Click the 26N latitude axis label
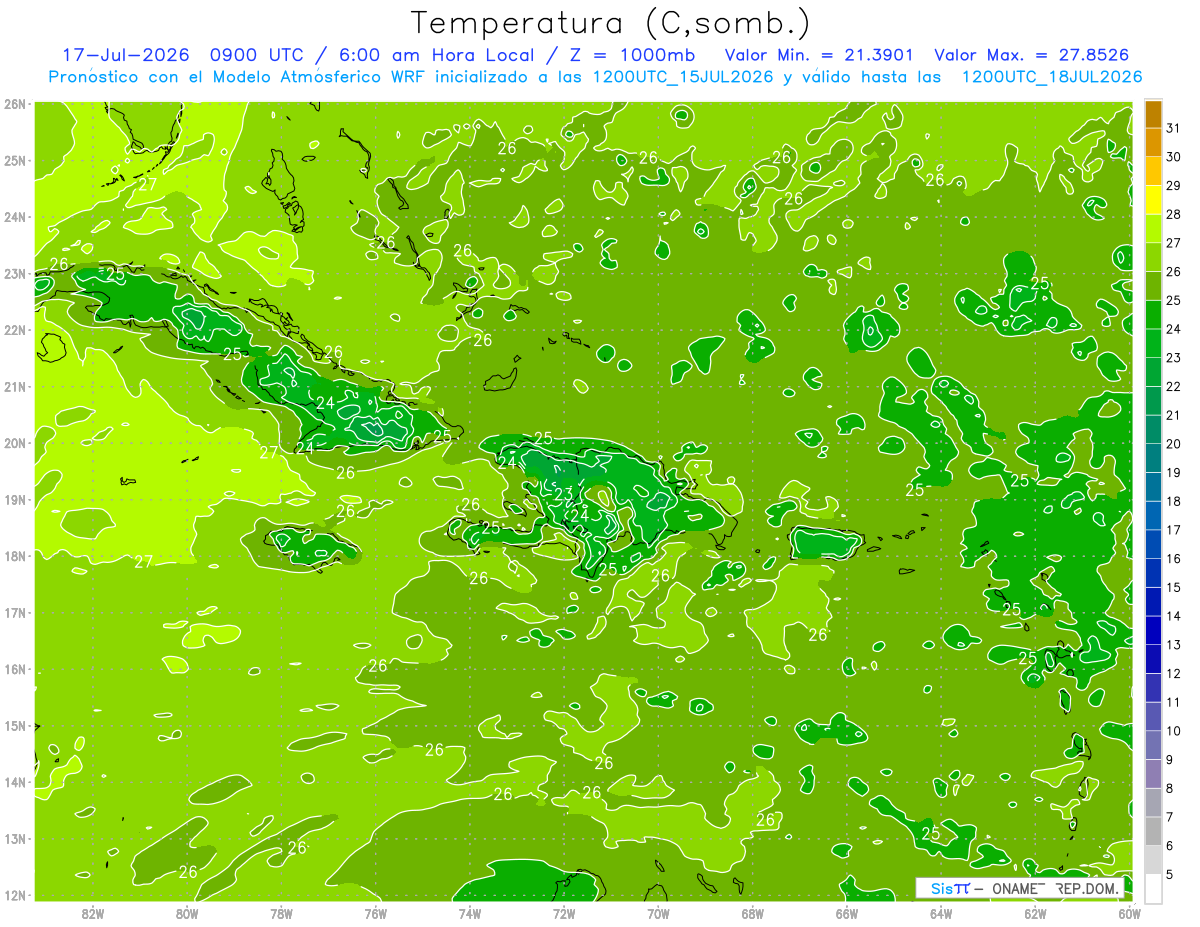 (x=14, y=104)
